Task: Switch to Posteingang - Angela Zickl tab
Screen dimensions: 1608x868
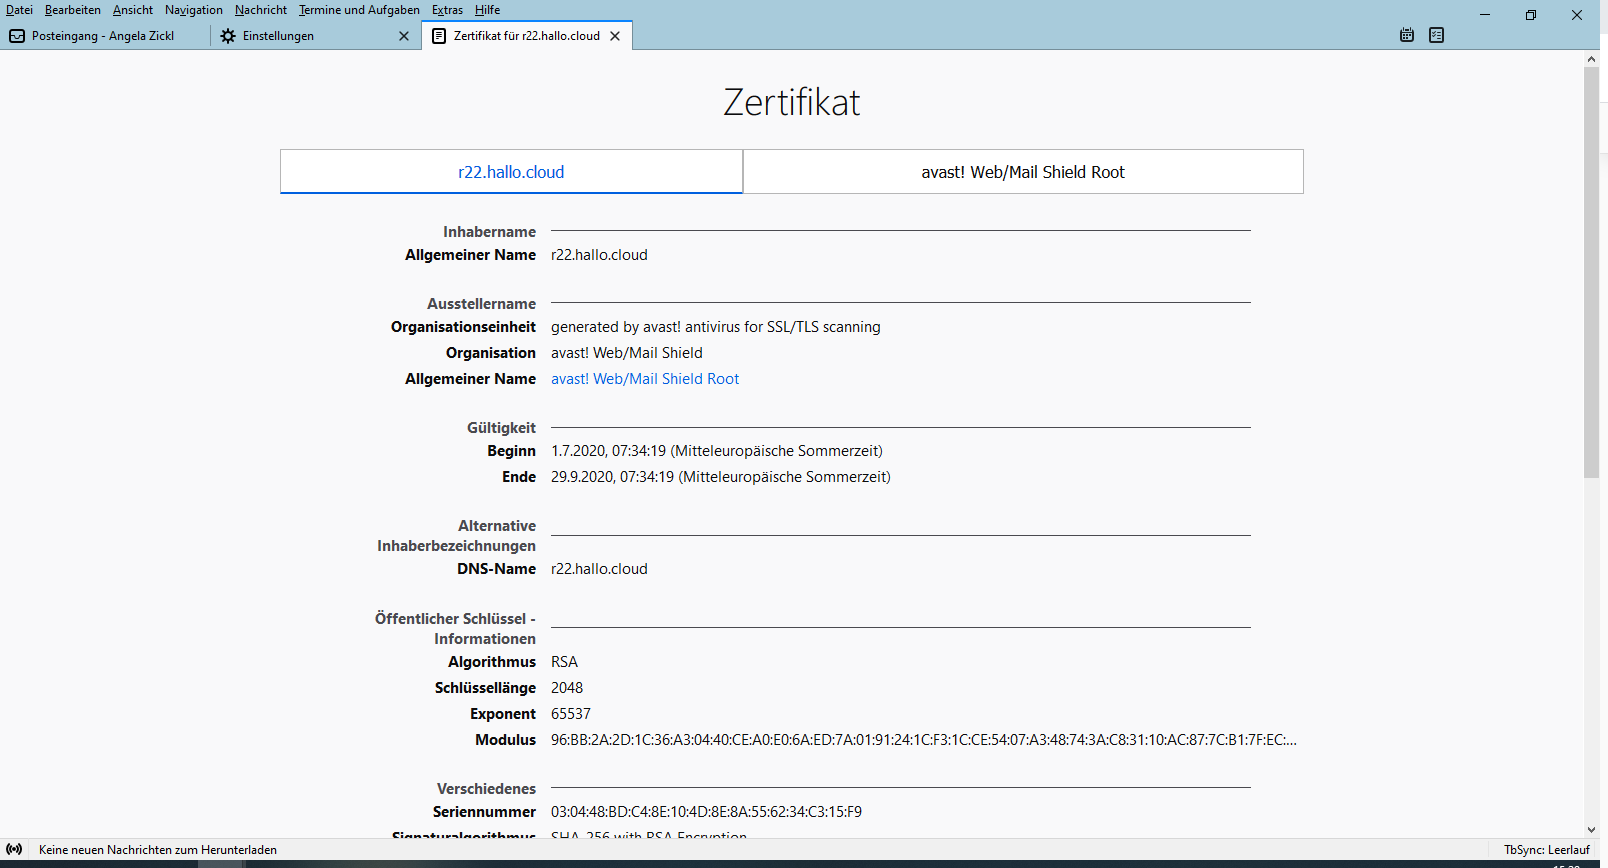Action: [x=105, y=36]
